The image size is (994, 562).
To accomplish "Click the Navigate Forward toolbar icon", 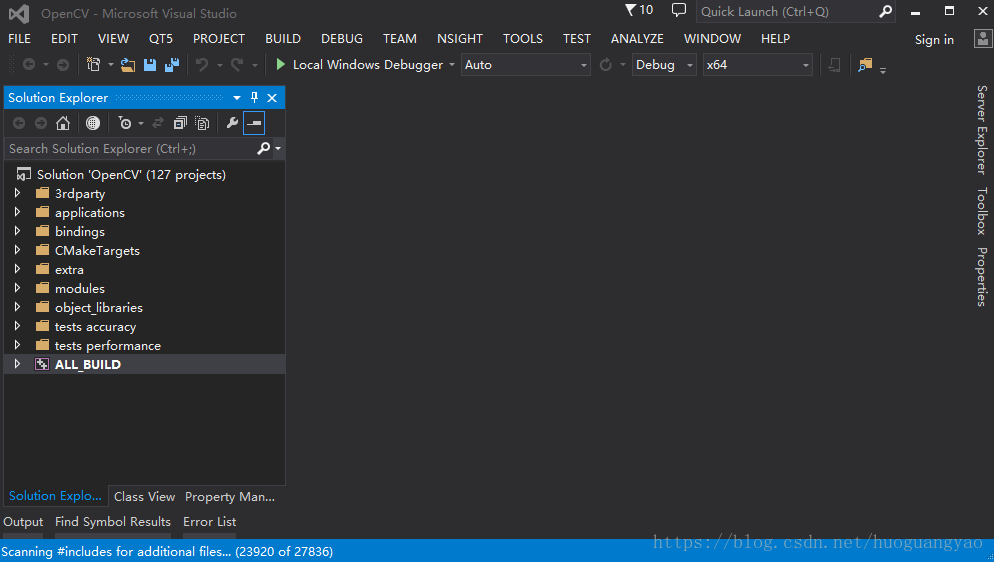I will pyautogui.click(x=63, y=65).
